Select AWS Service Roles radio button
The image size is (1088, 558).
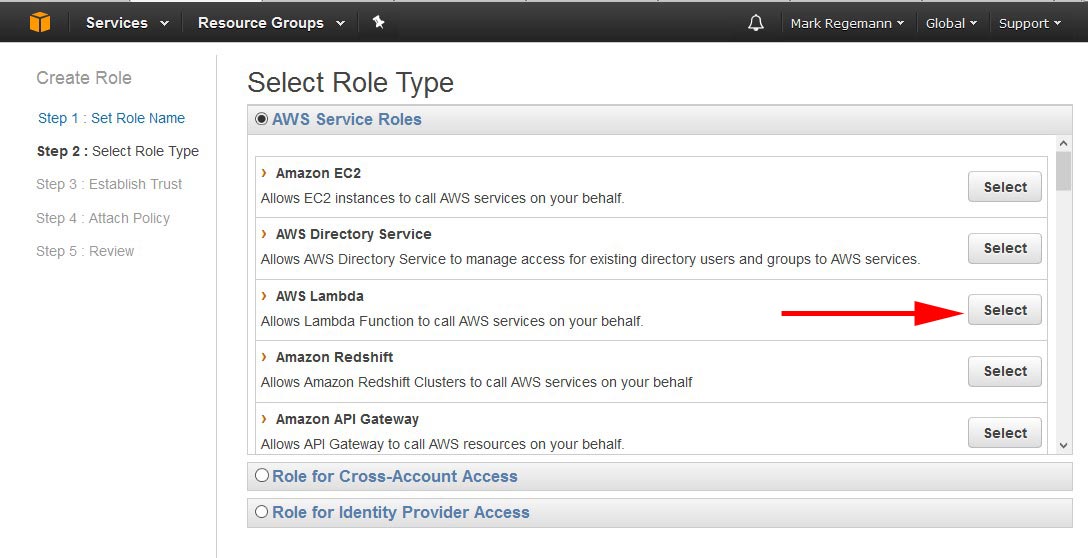(261, 119)
